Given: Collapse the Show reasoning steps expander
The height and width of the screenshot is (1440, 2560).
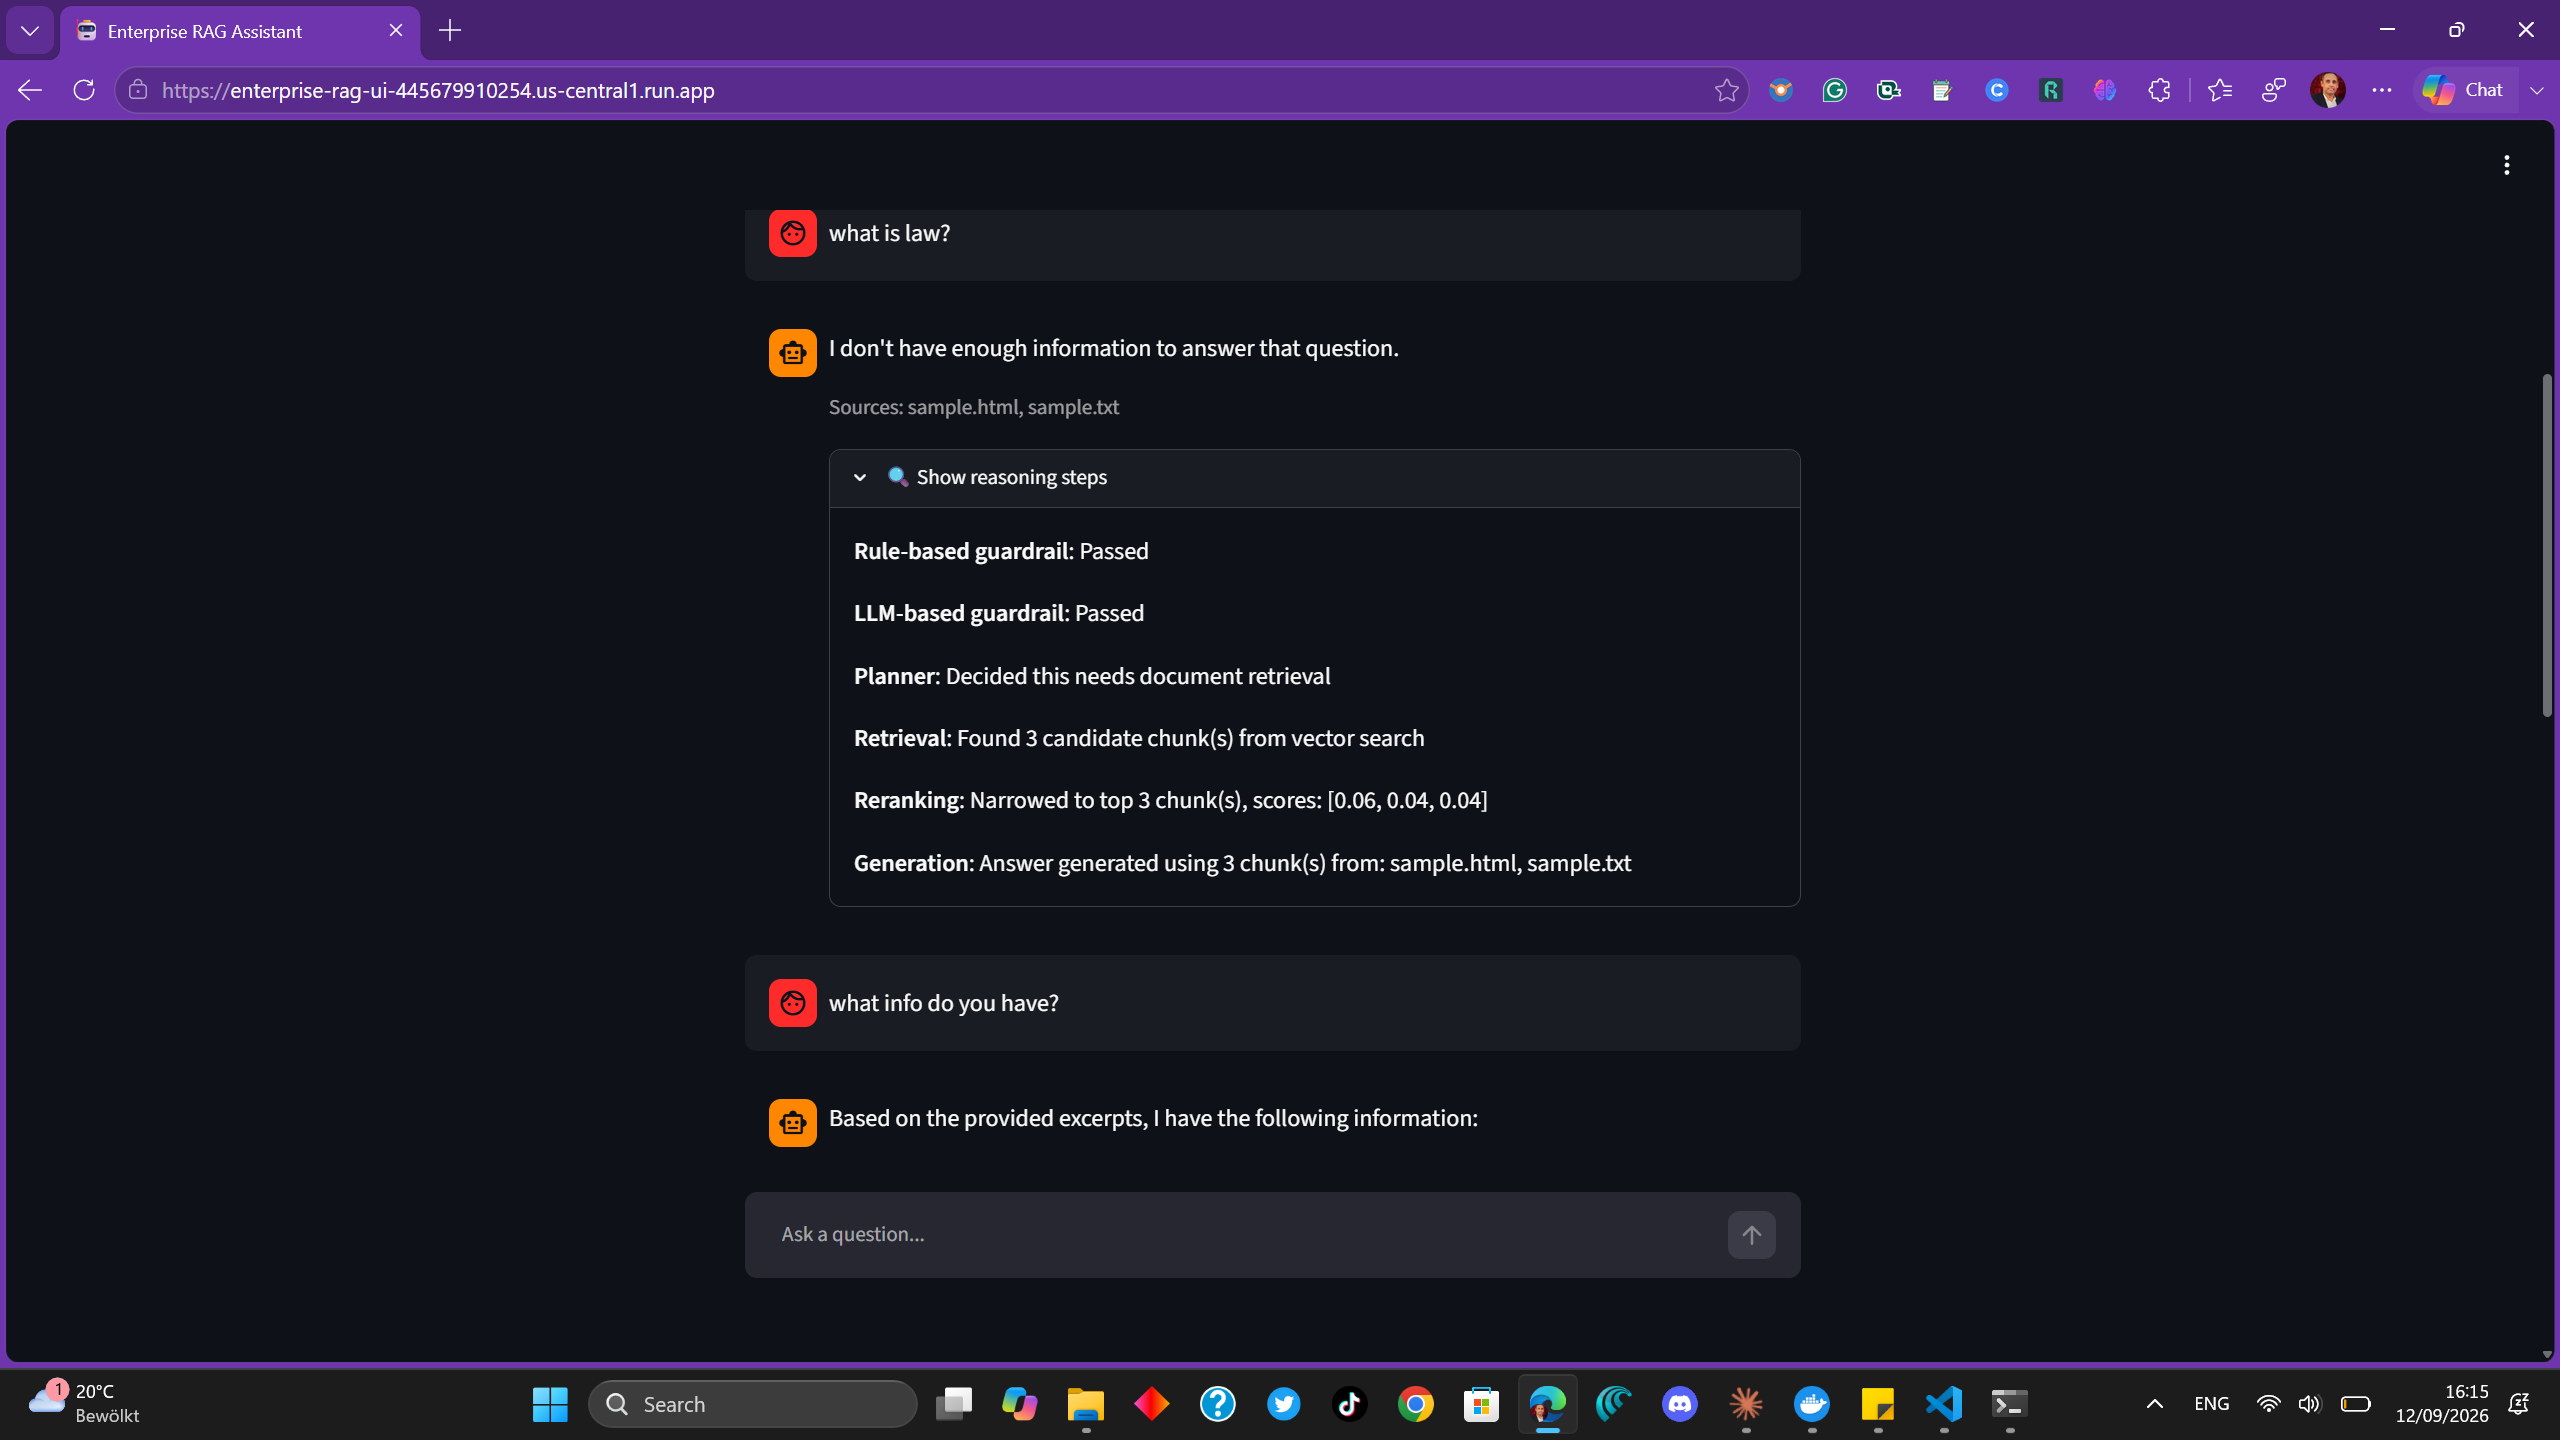Looking at the screenshot, I should pos(1314,478).
